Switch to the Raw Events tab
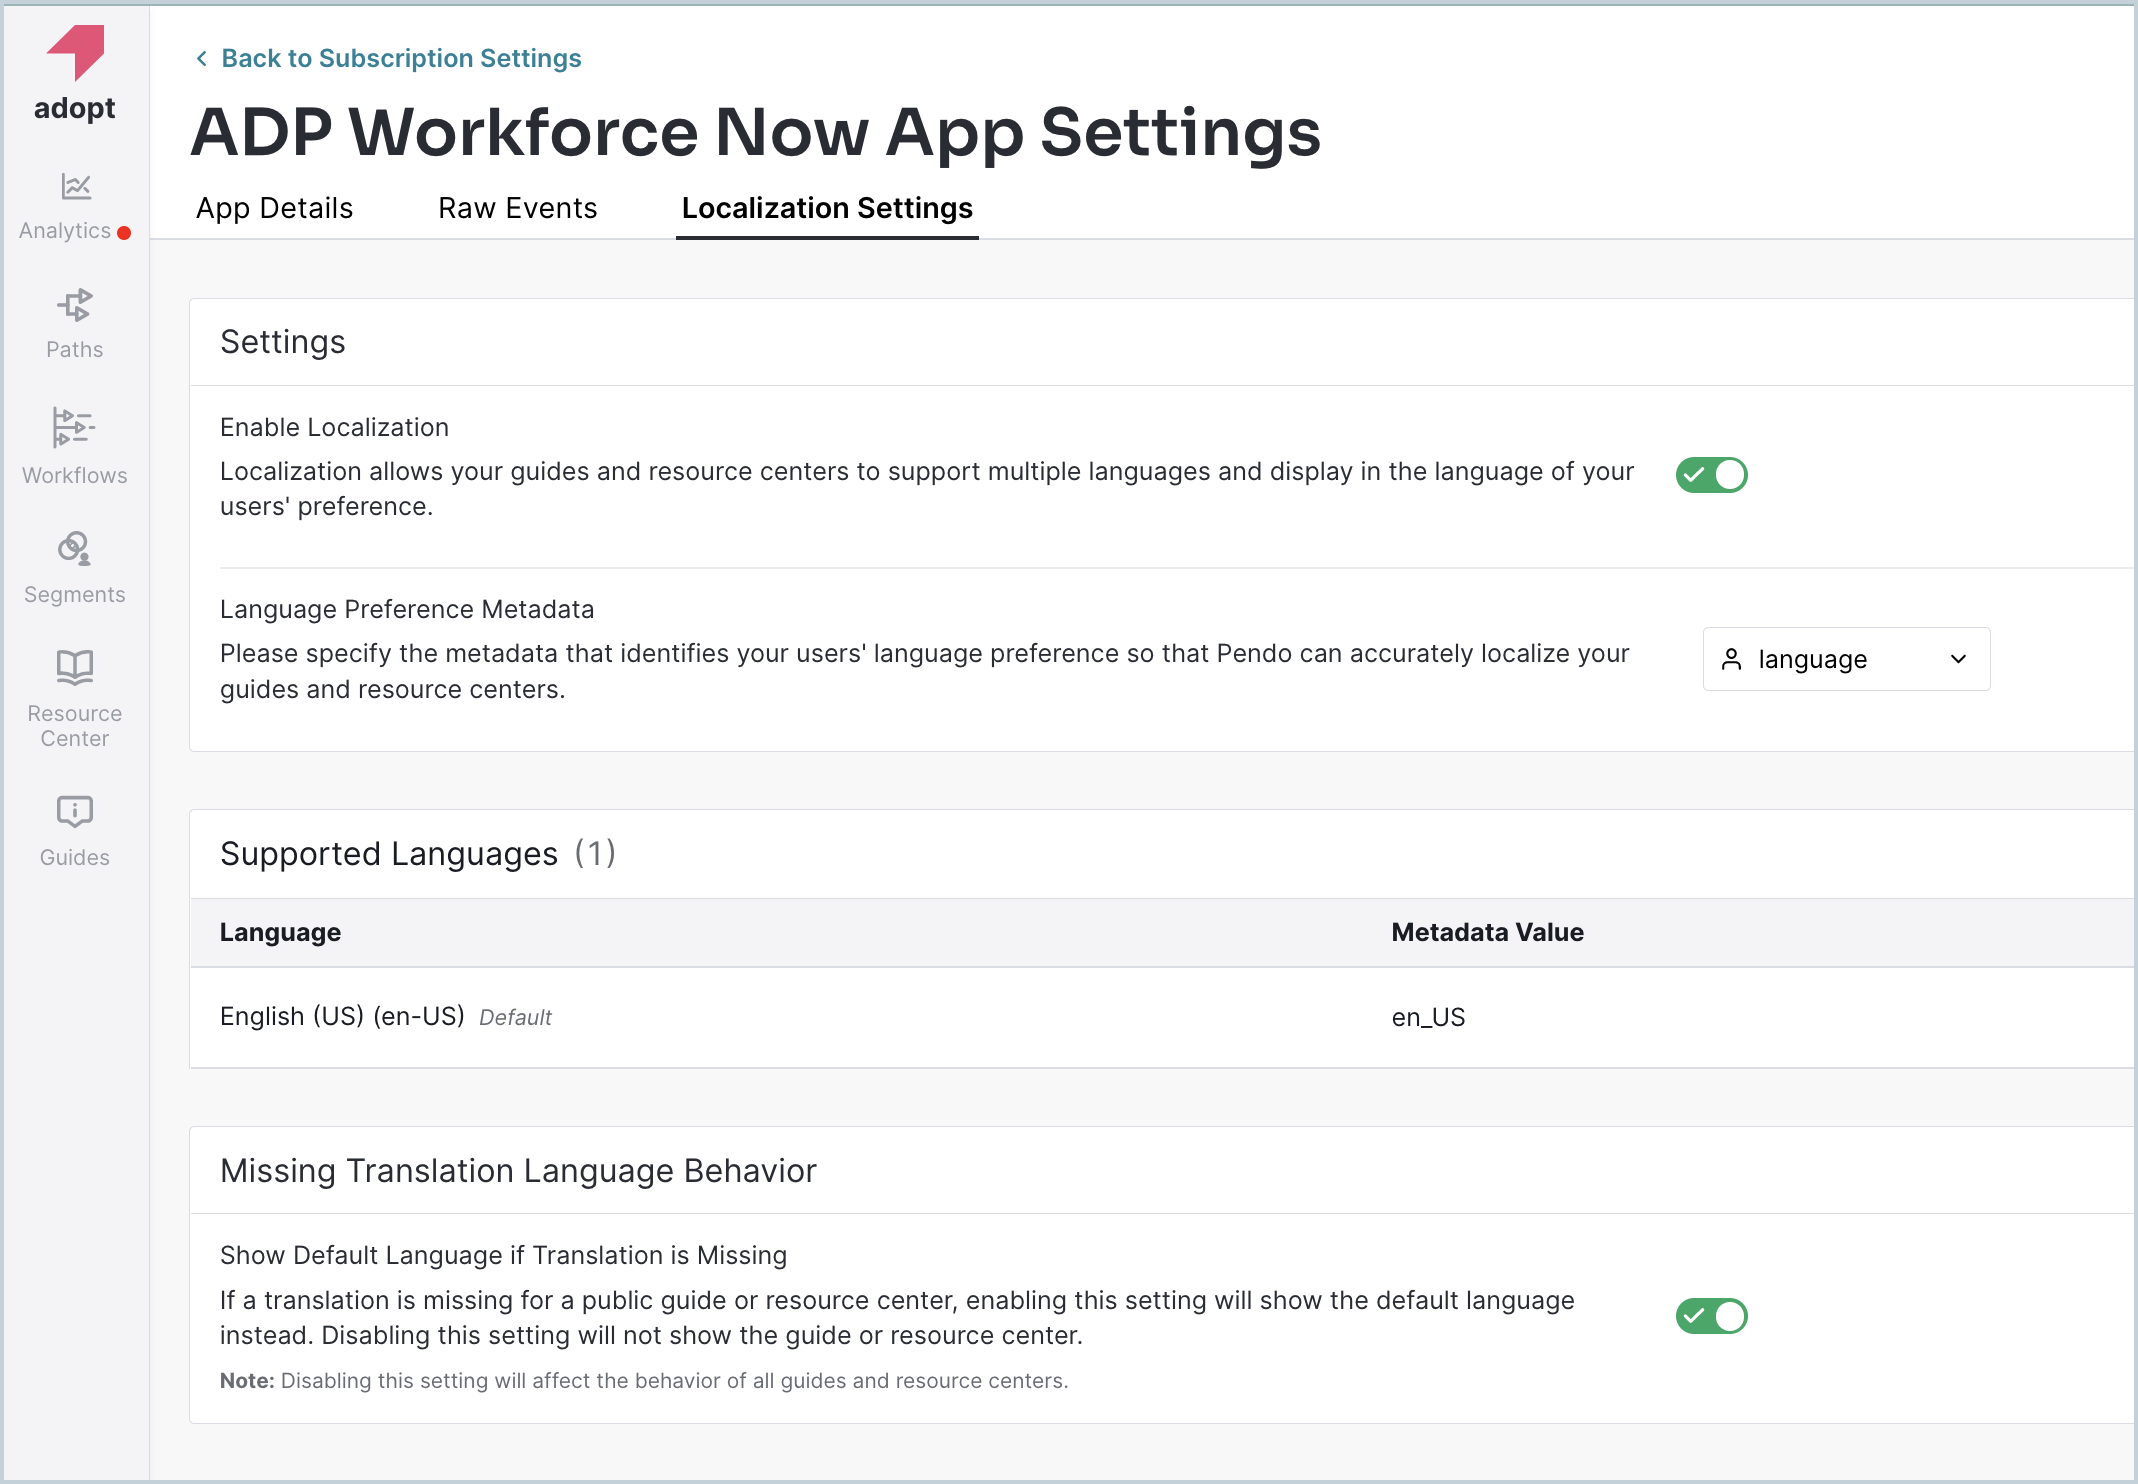Viewport: 2138px width, 1484px height. [x=517, y=208]
